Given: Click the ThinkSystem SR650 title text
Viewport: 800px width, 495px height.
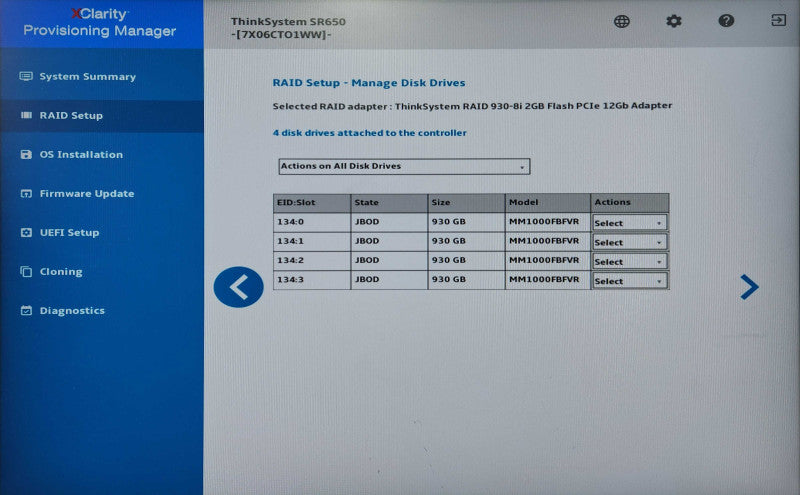Looking at the screenshot, I should (288, 22).
